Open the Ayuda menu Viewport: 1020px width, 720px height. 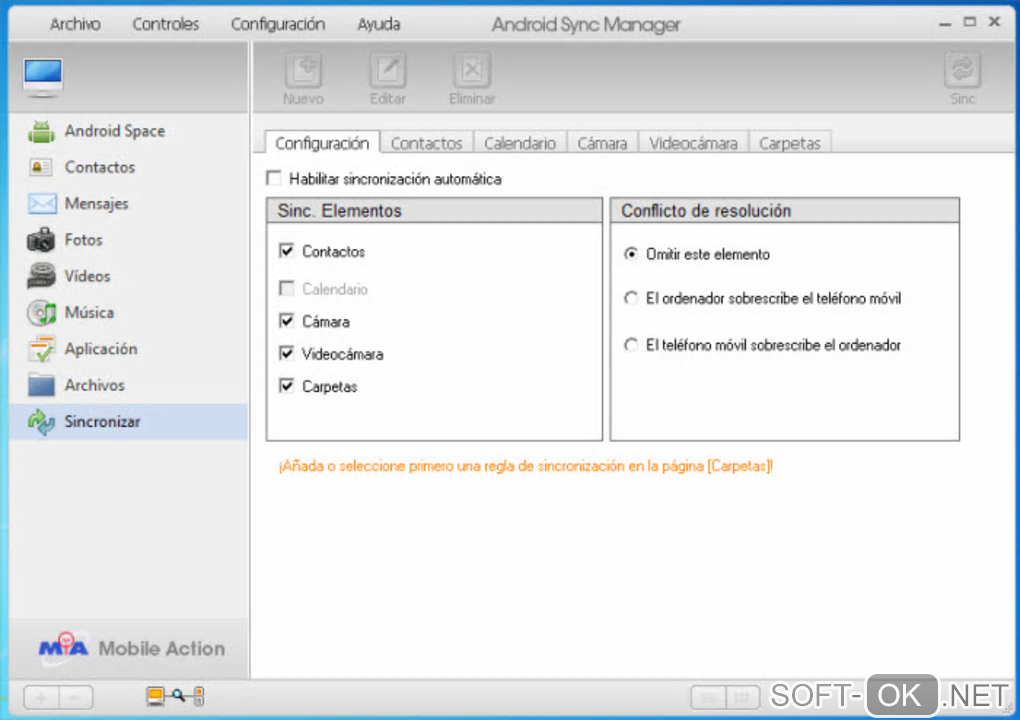(379, 24)
